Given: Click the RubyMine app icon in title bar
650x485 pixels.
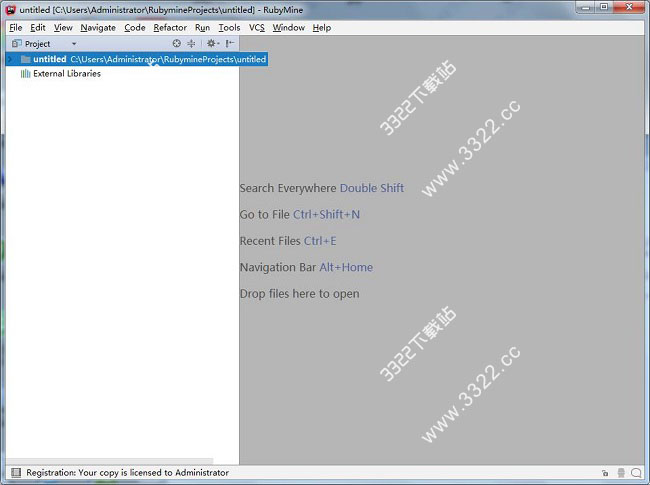Looking at the screenshot, I should (x=11, y=10).
